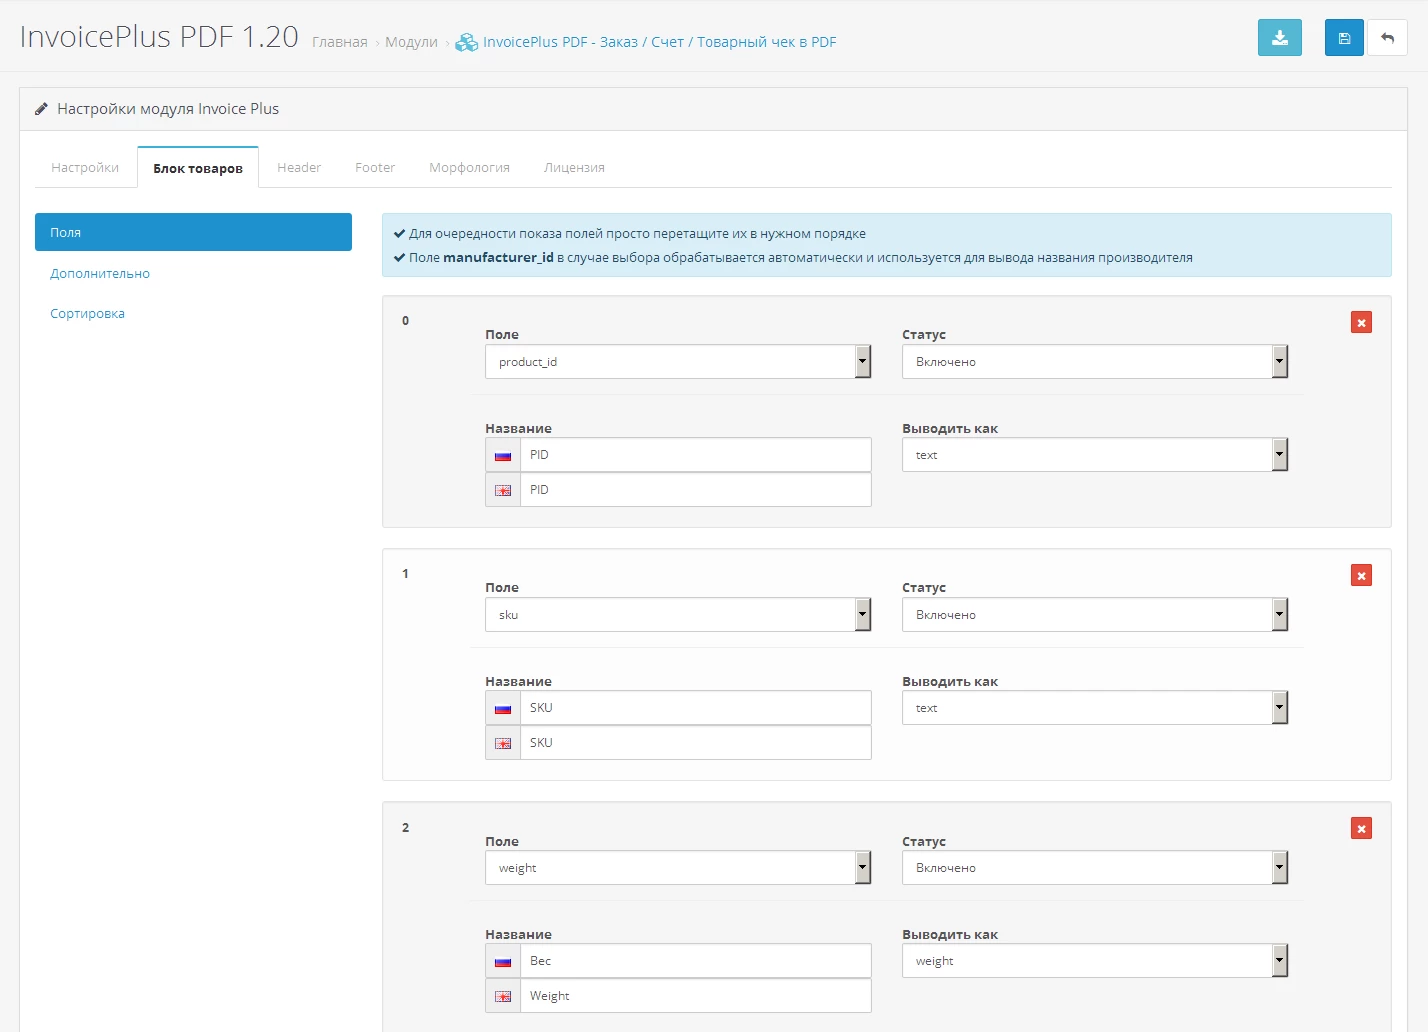Switch to the Настройки tab
This screenshot has width=1428, height=1032.
point(85,167)
